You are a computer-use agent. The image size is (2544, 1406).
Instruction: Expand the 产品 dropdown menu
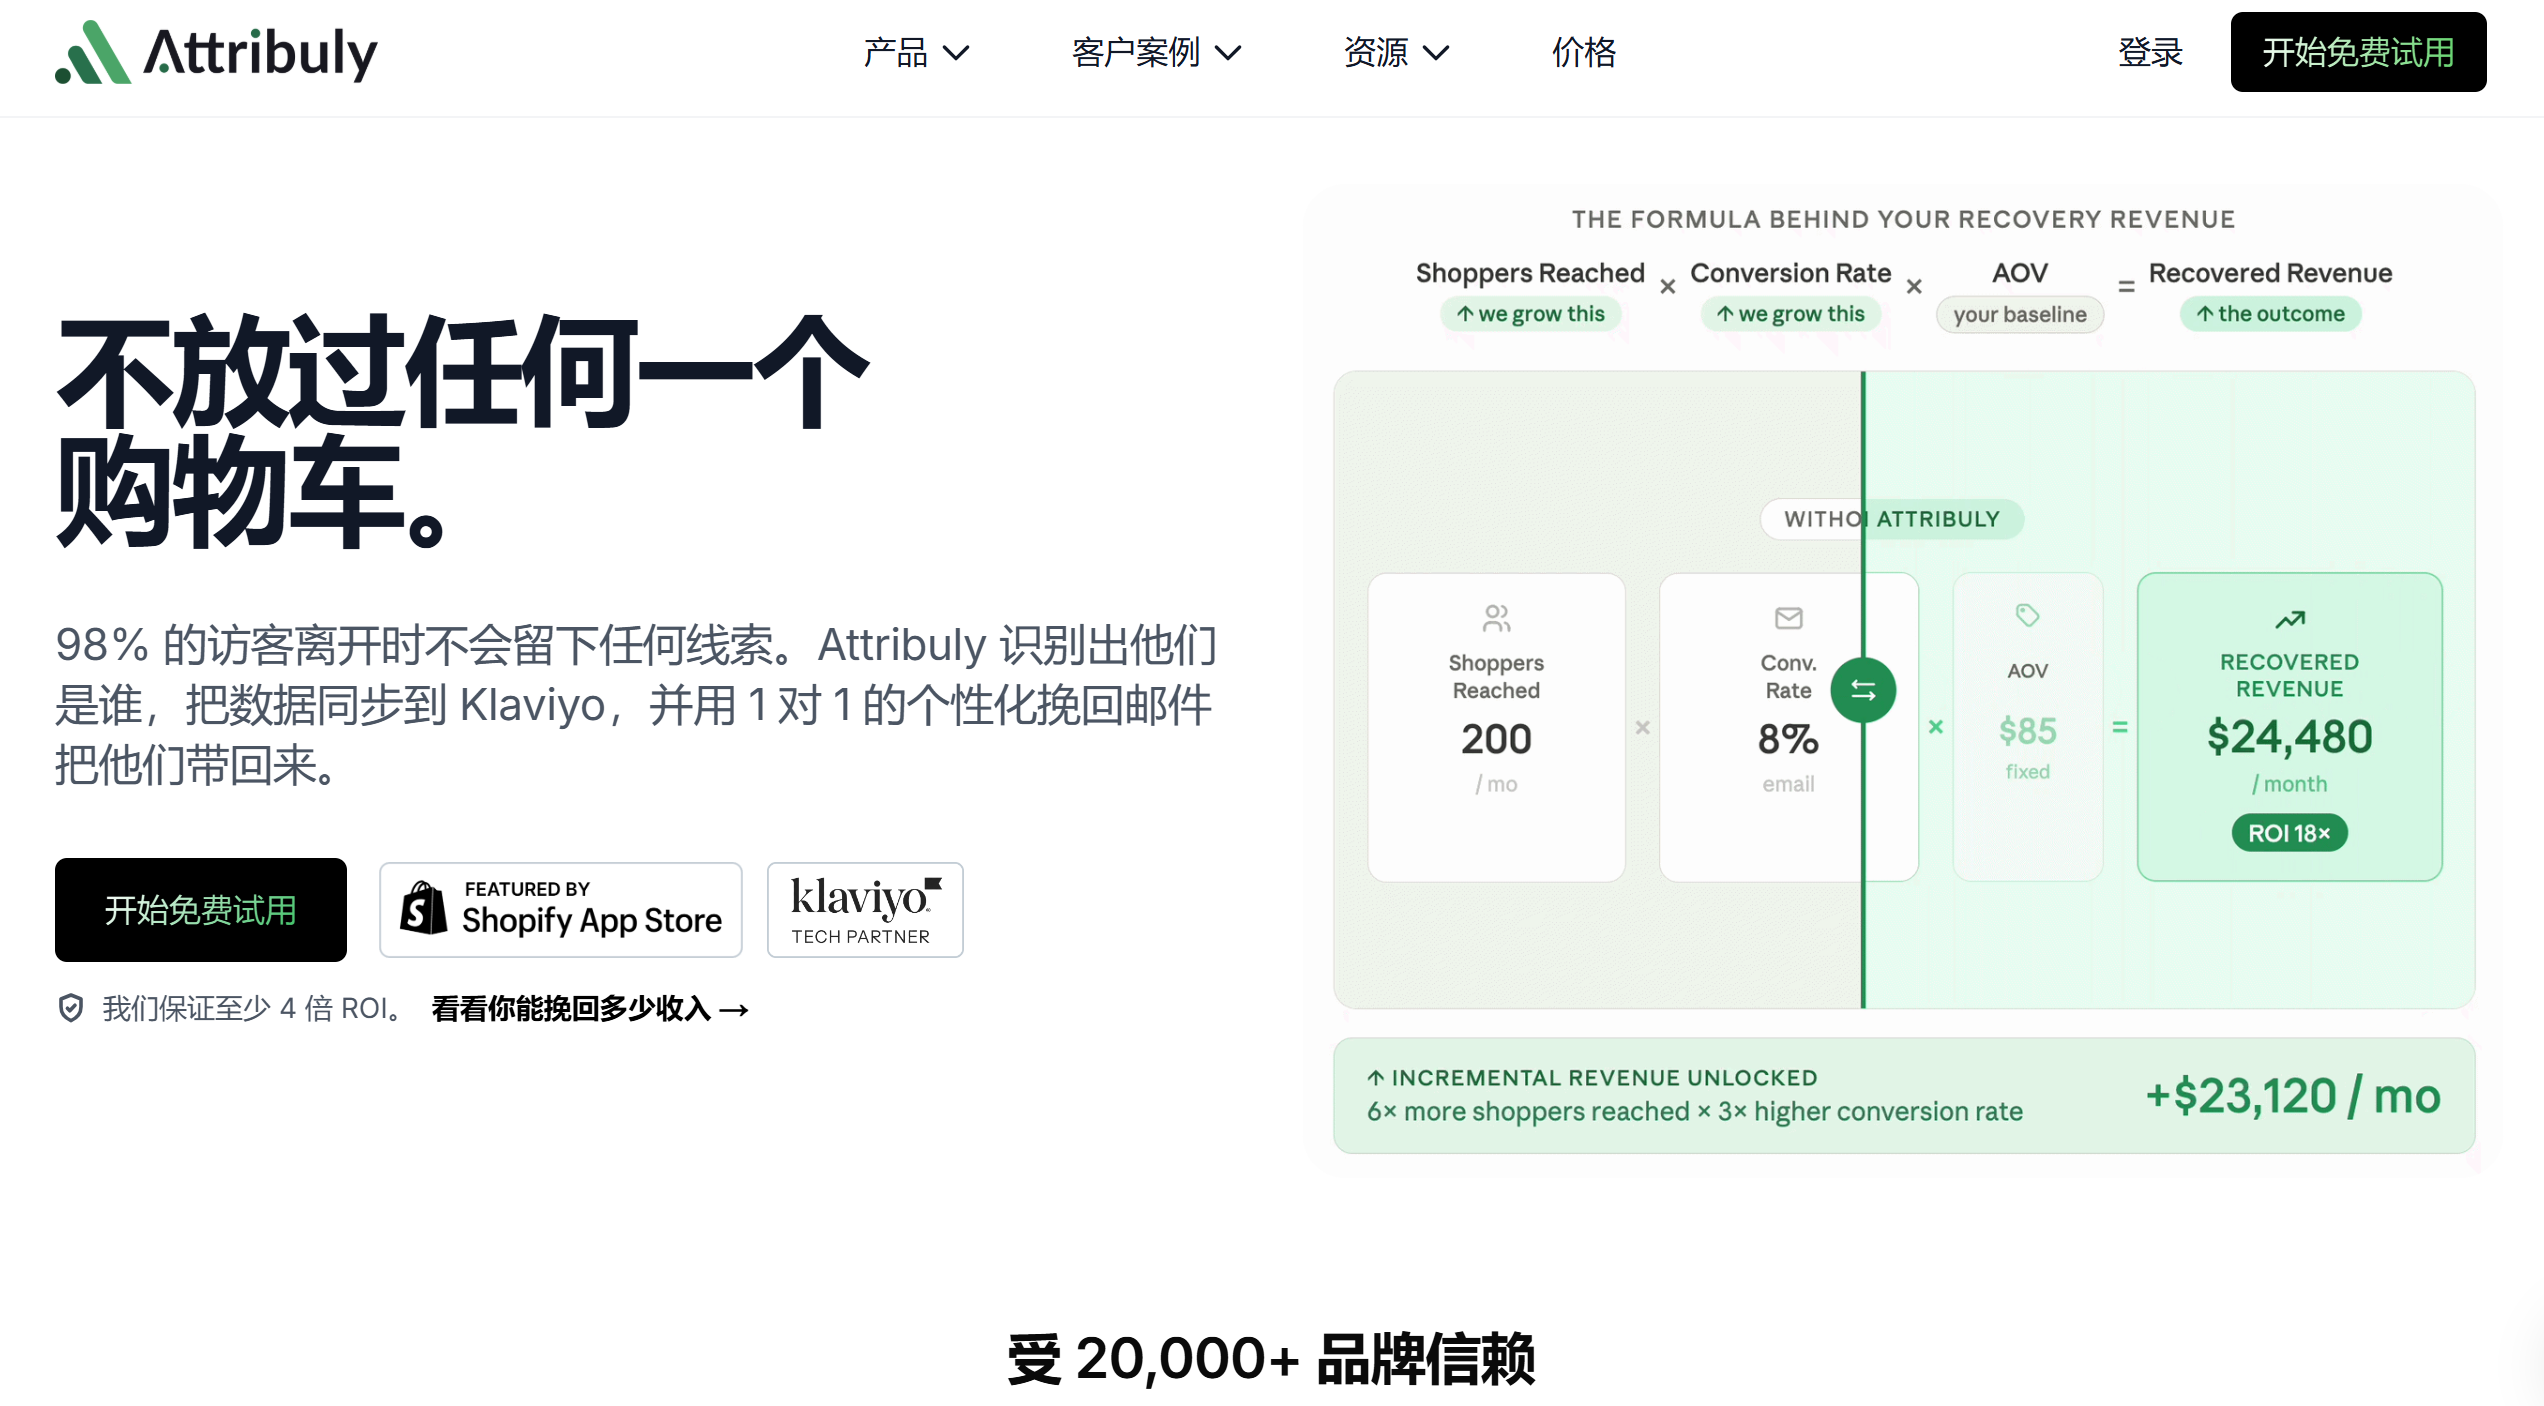pyautogui.click(x=916, y=52)
